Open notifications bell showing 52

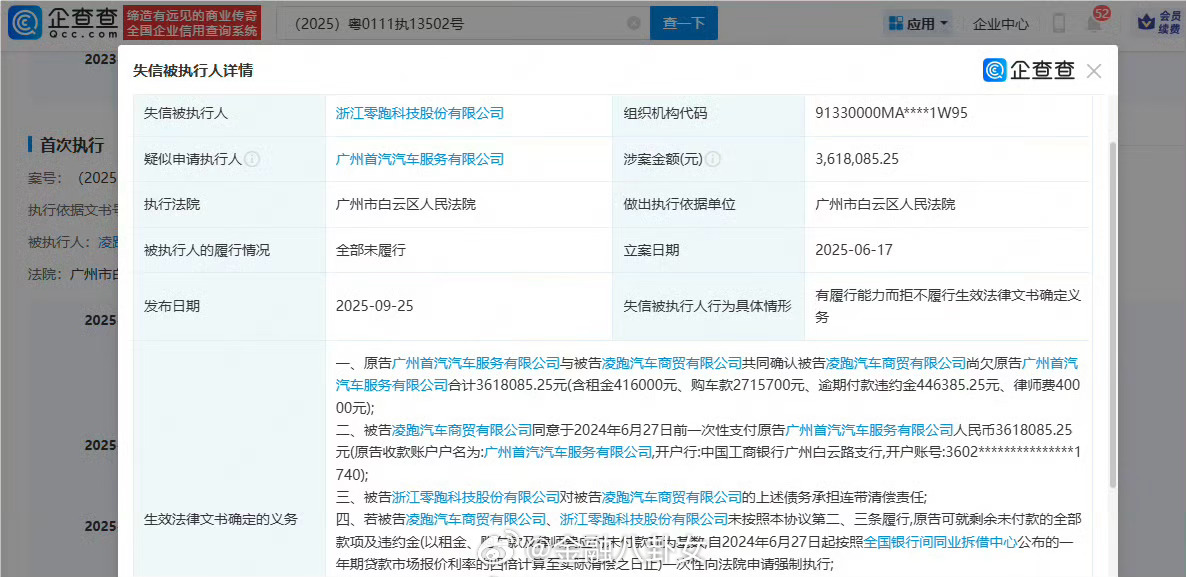[x=1094, y=21]
